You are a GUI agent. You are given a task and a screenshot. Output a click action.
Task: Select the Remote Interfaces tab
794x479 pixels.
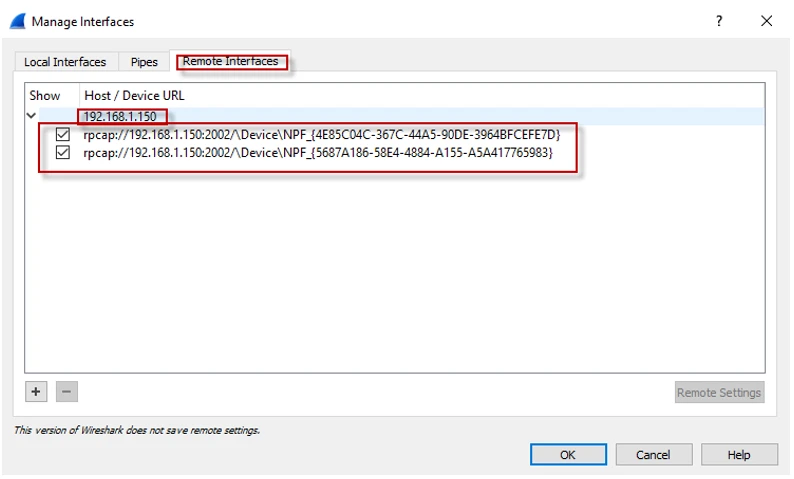[x=230, y=62]
